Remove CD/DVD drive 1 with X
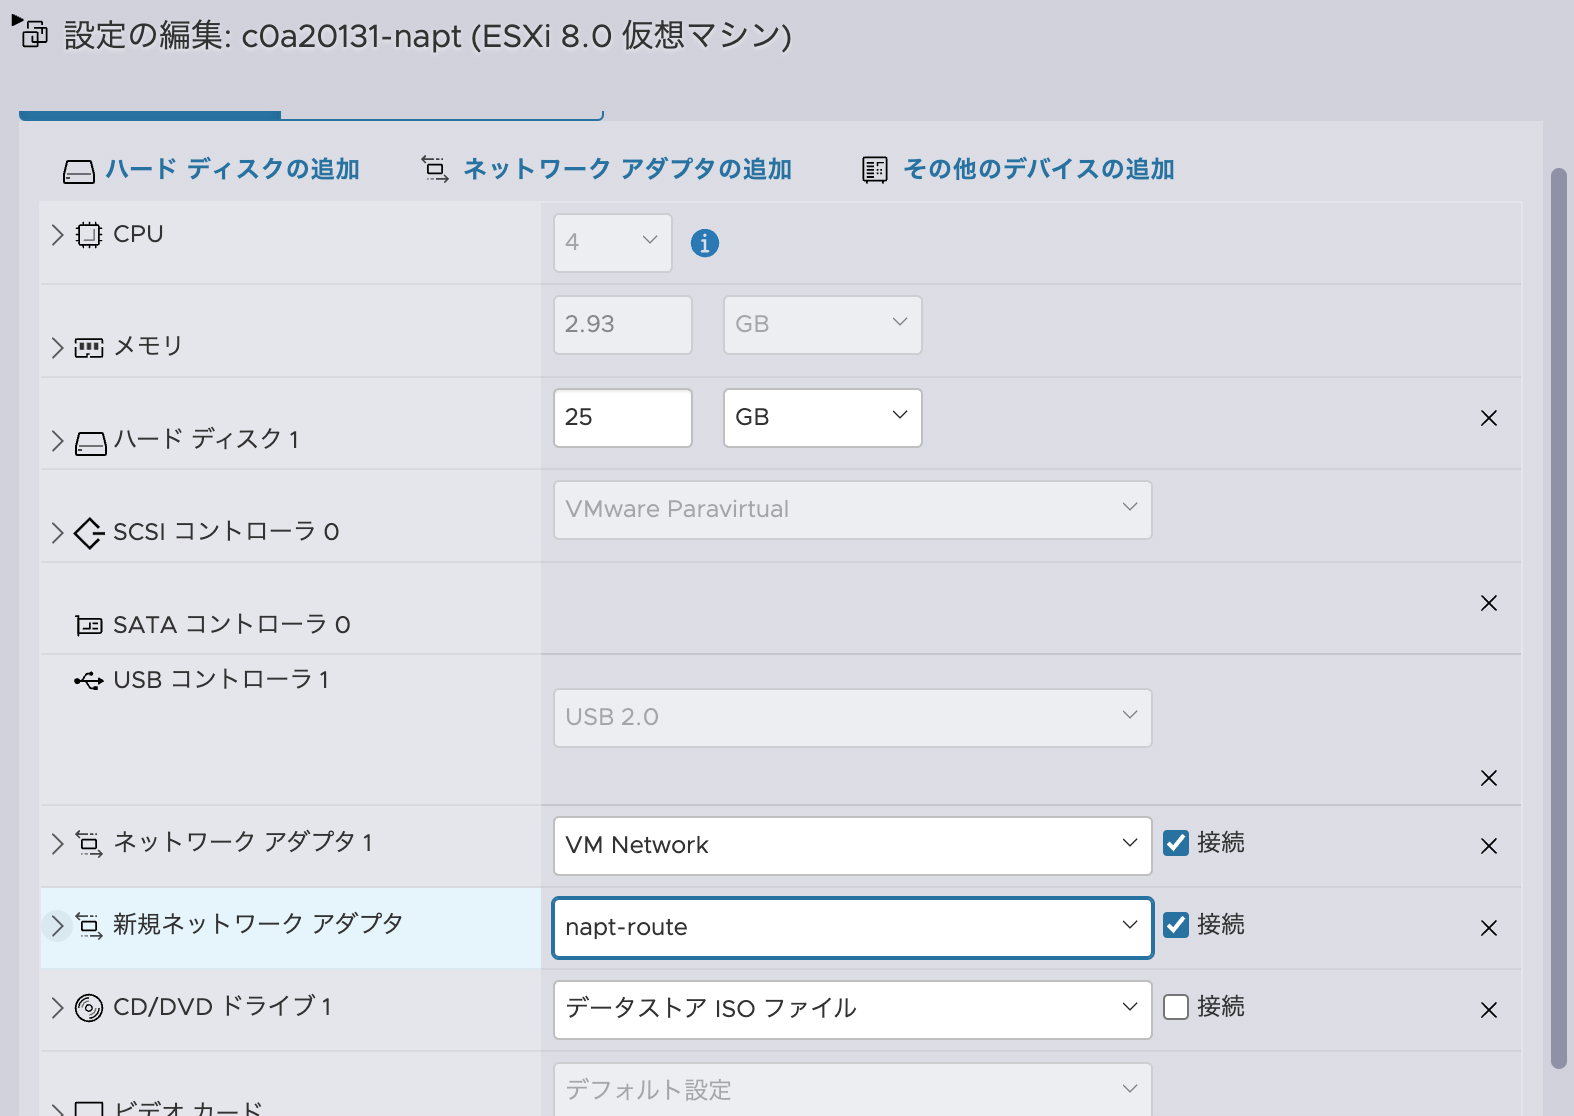Image resolution: width=1574 pixels, height=1116 pixels. 1489,1010
